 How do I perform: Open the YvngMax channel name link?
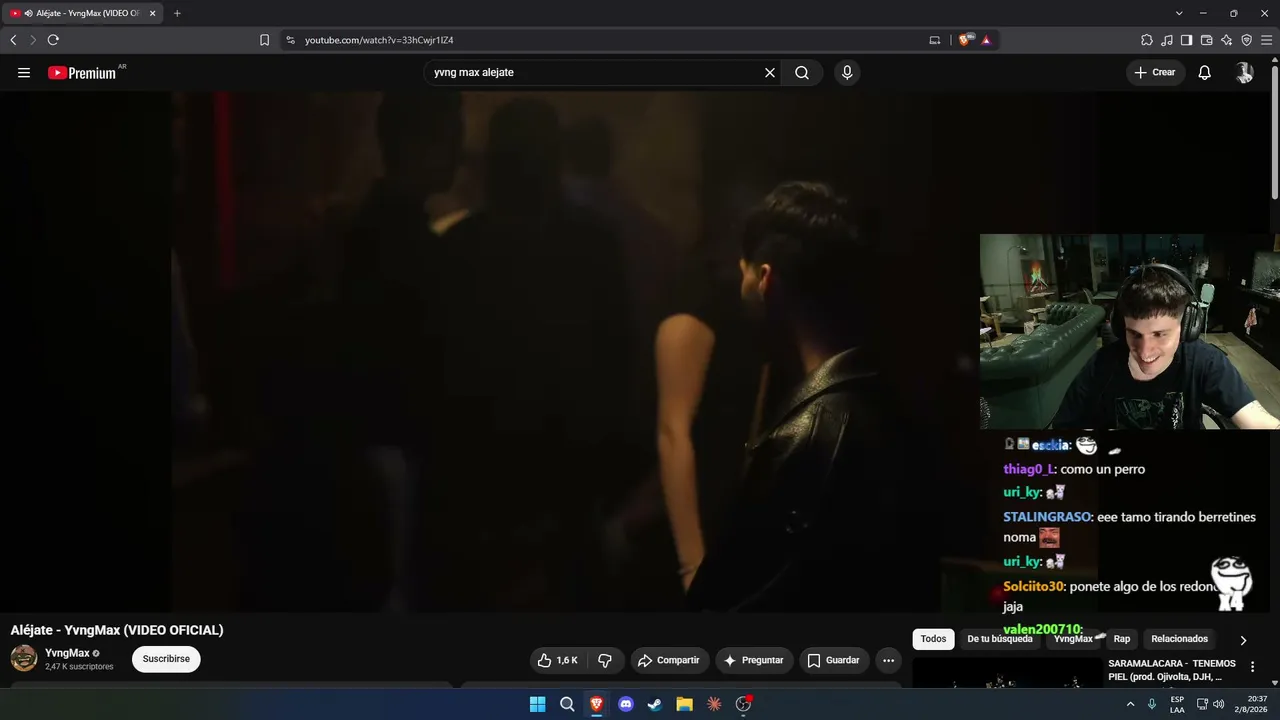coord(67,653)
